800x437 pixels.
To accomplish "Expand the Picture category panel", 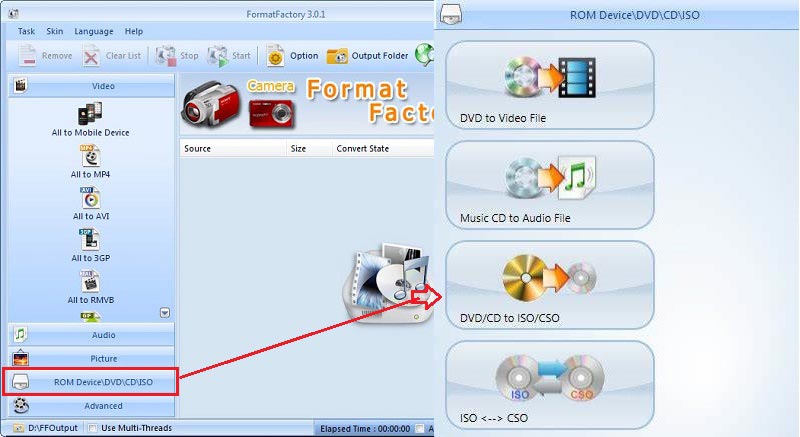I will click(90, 358).
